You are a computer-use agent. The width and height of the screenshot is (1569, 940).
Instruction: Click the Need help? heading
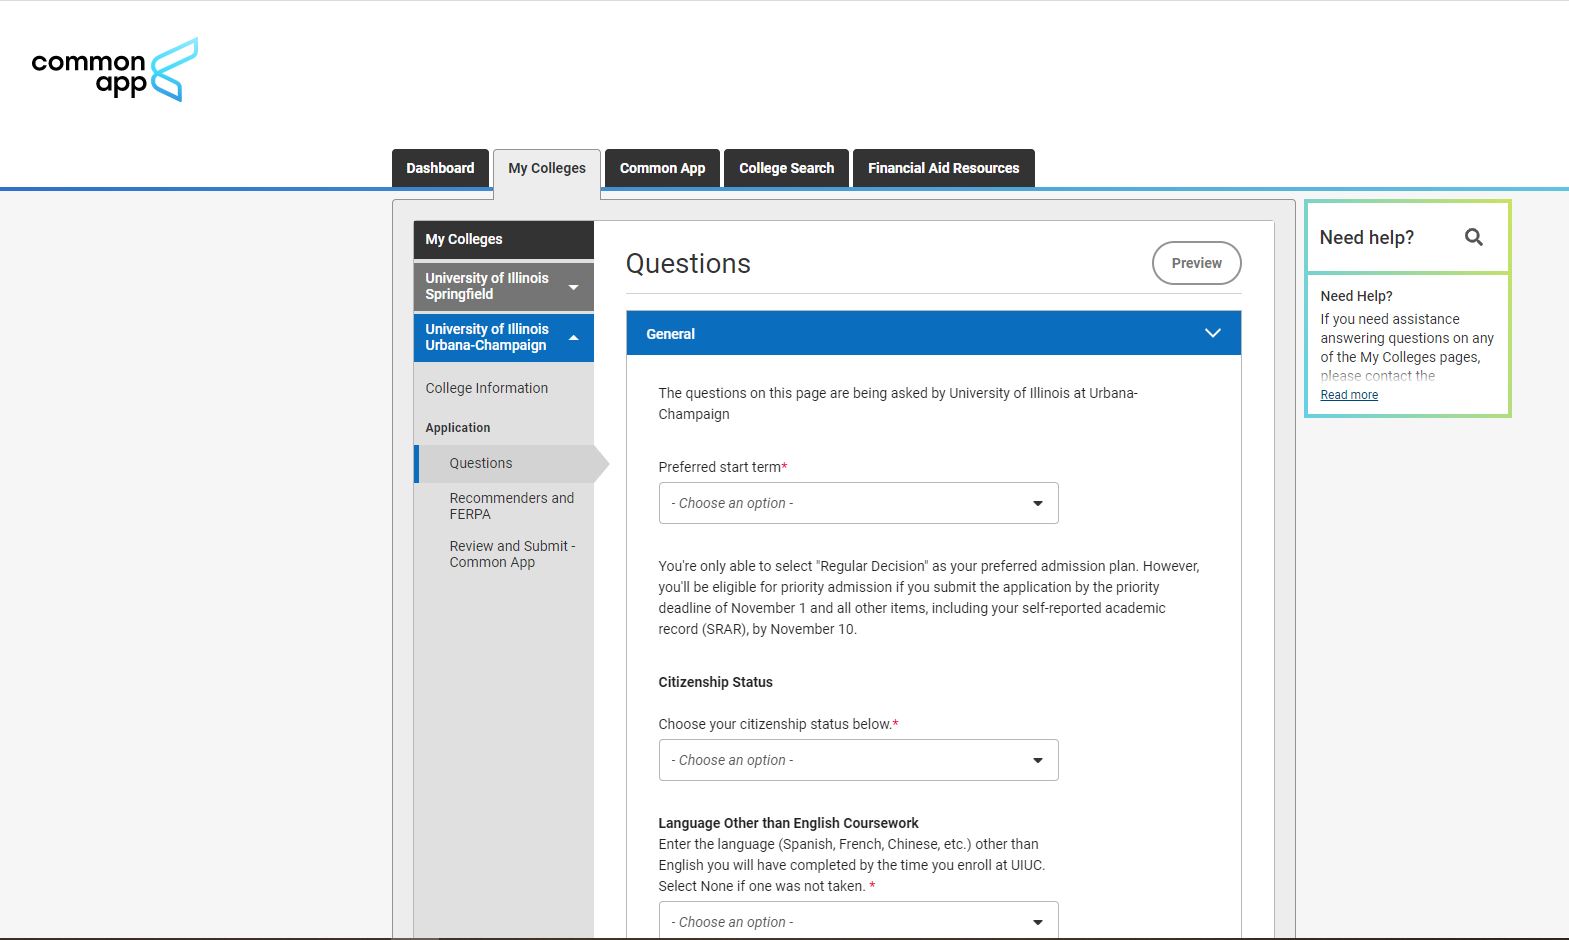[1366, 237]
